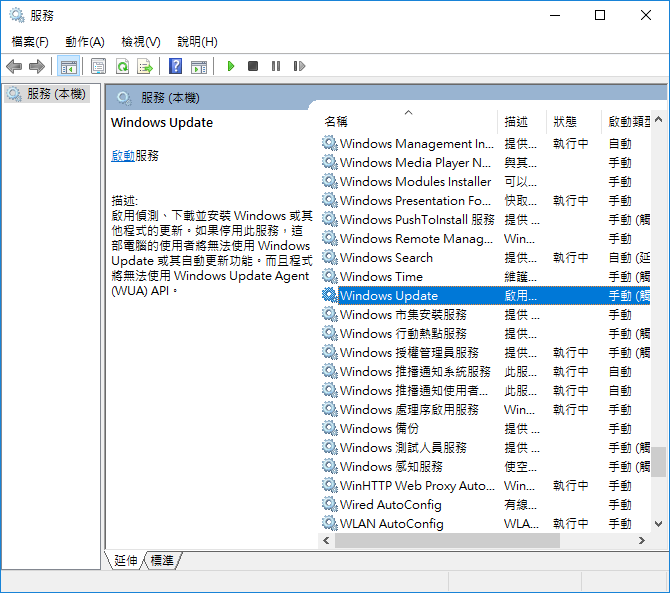This screenshot has width=670, height=593.
Task: Select Wired AutoConfig service
Action: click(486, 505)
